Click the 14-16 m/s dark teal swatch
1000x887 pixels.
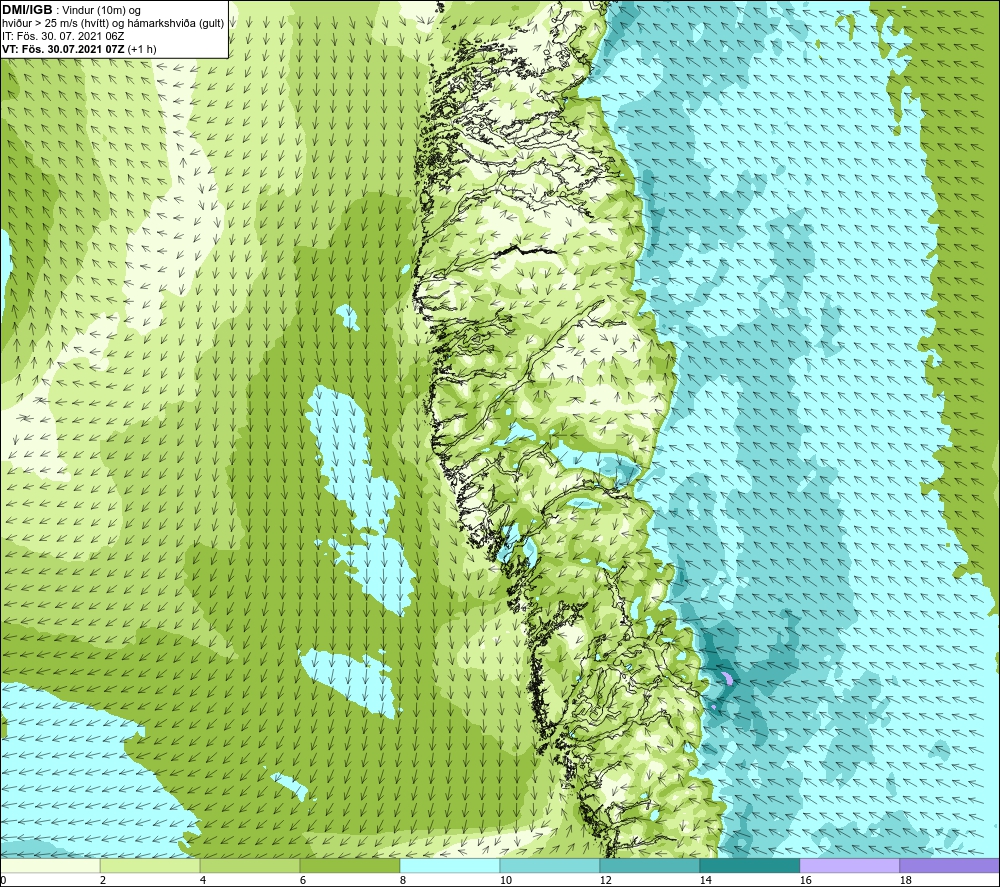tap(749, 865)
